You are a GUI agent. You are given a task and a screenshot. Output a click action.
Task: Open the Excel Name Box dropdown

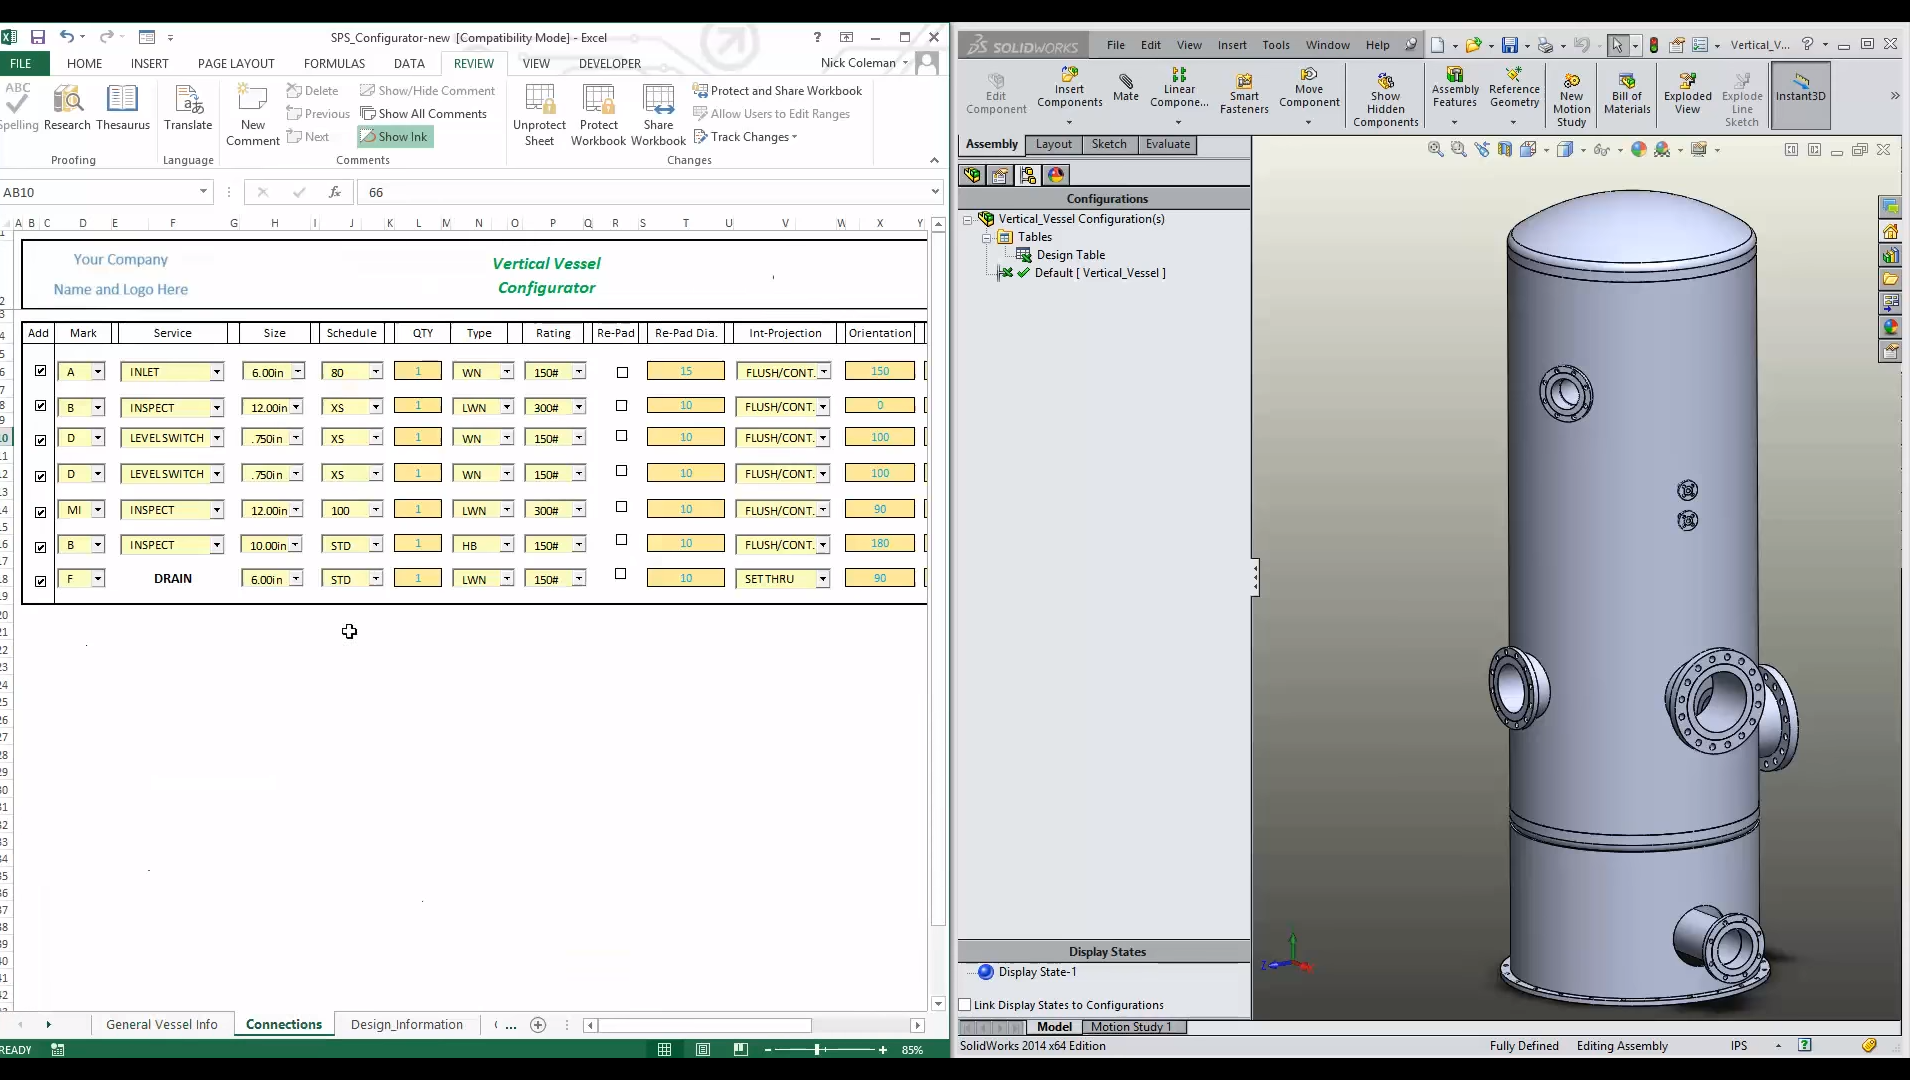[203, 192]
